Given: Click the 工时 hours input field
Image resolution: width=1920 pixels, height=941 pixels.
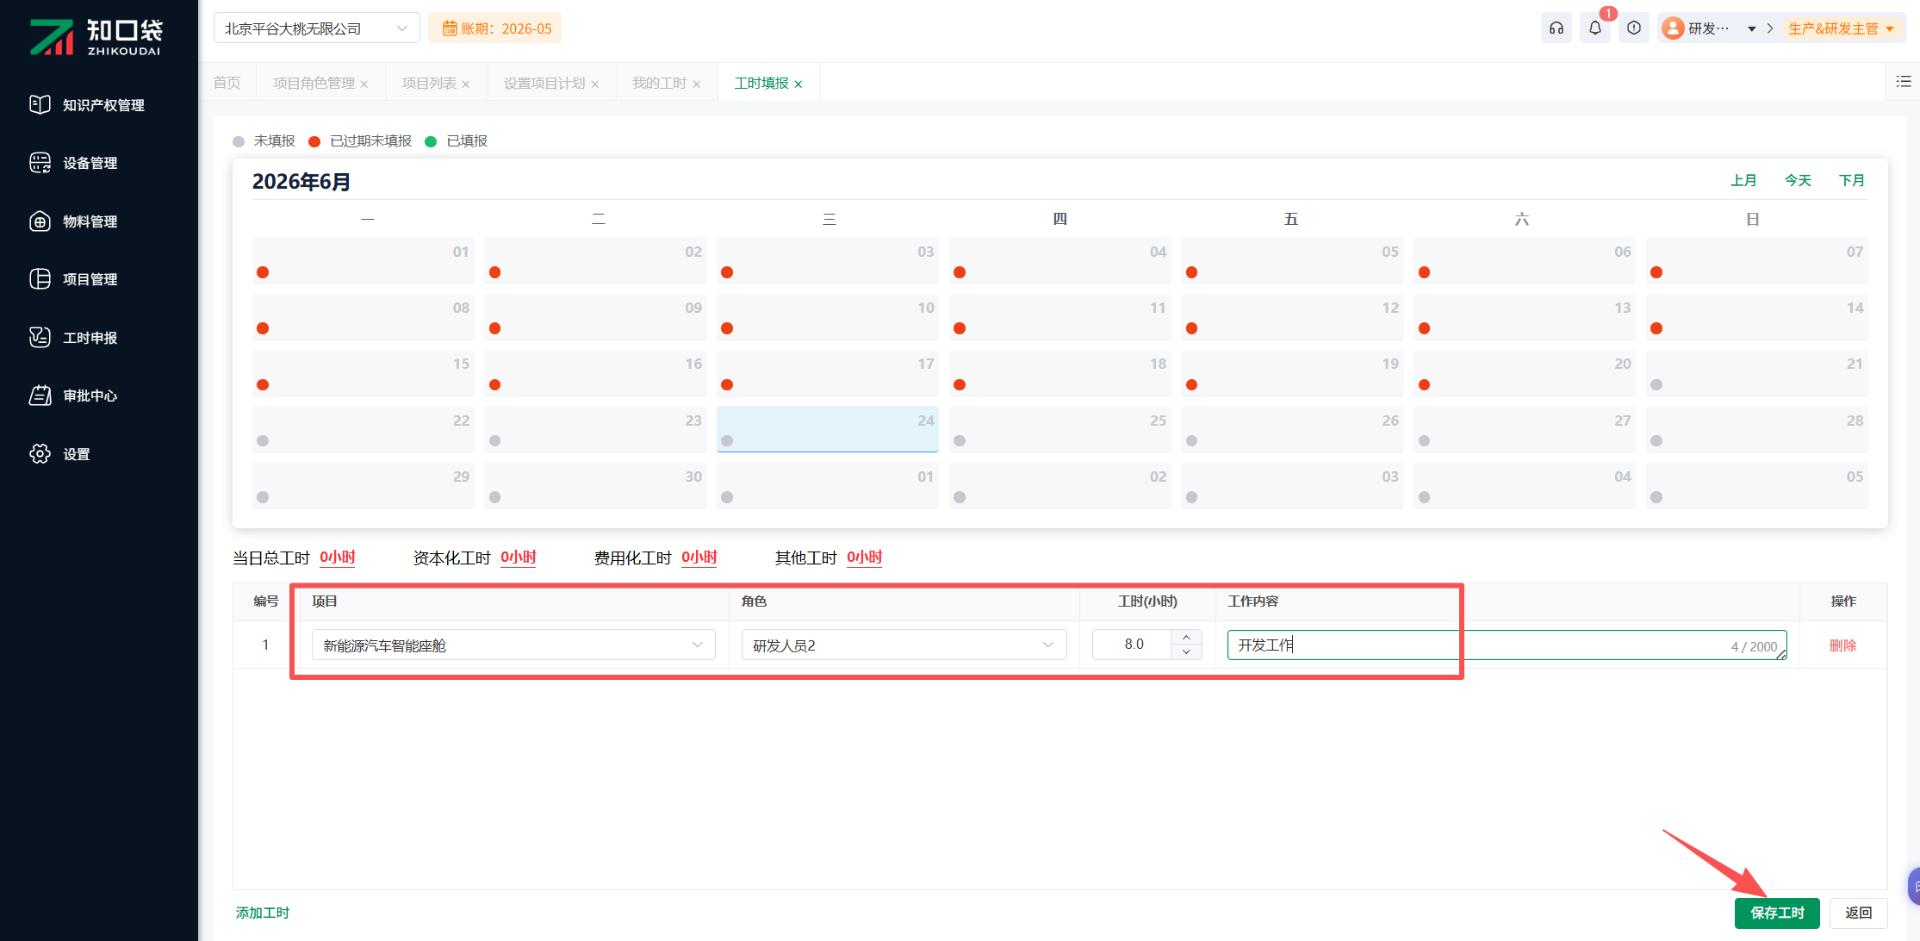Looking at the screenshot, I should (x=1132, y=645).
